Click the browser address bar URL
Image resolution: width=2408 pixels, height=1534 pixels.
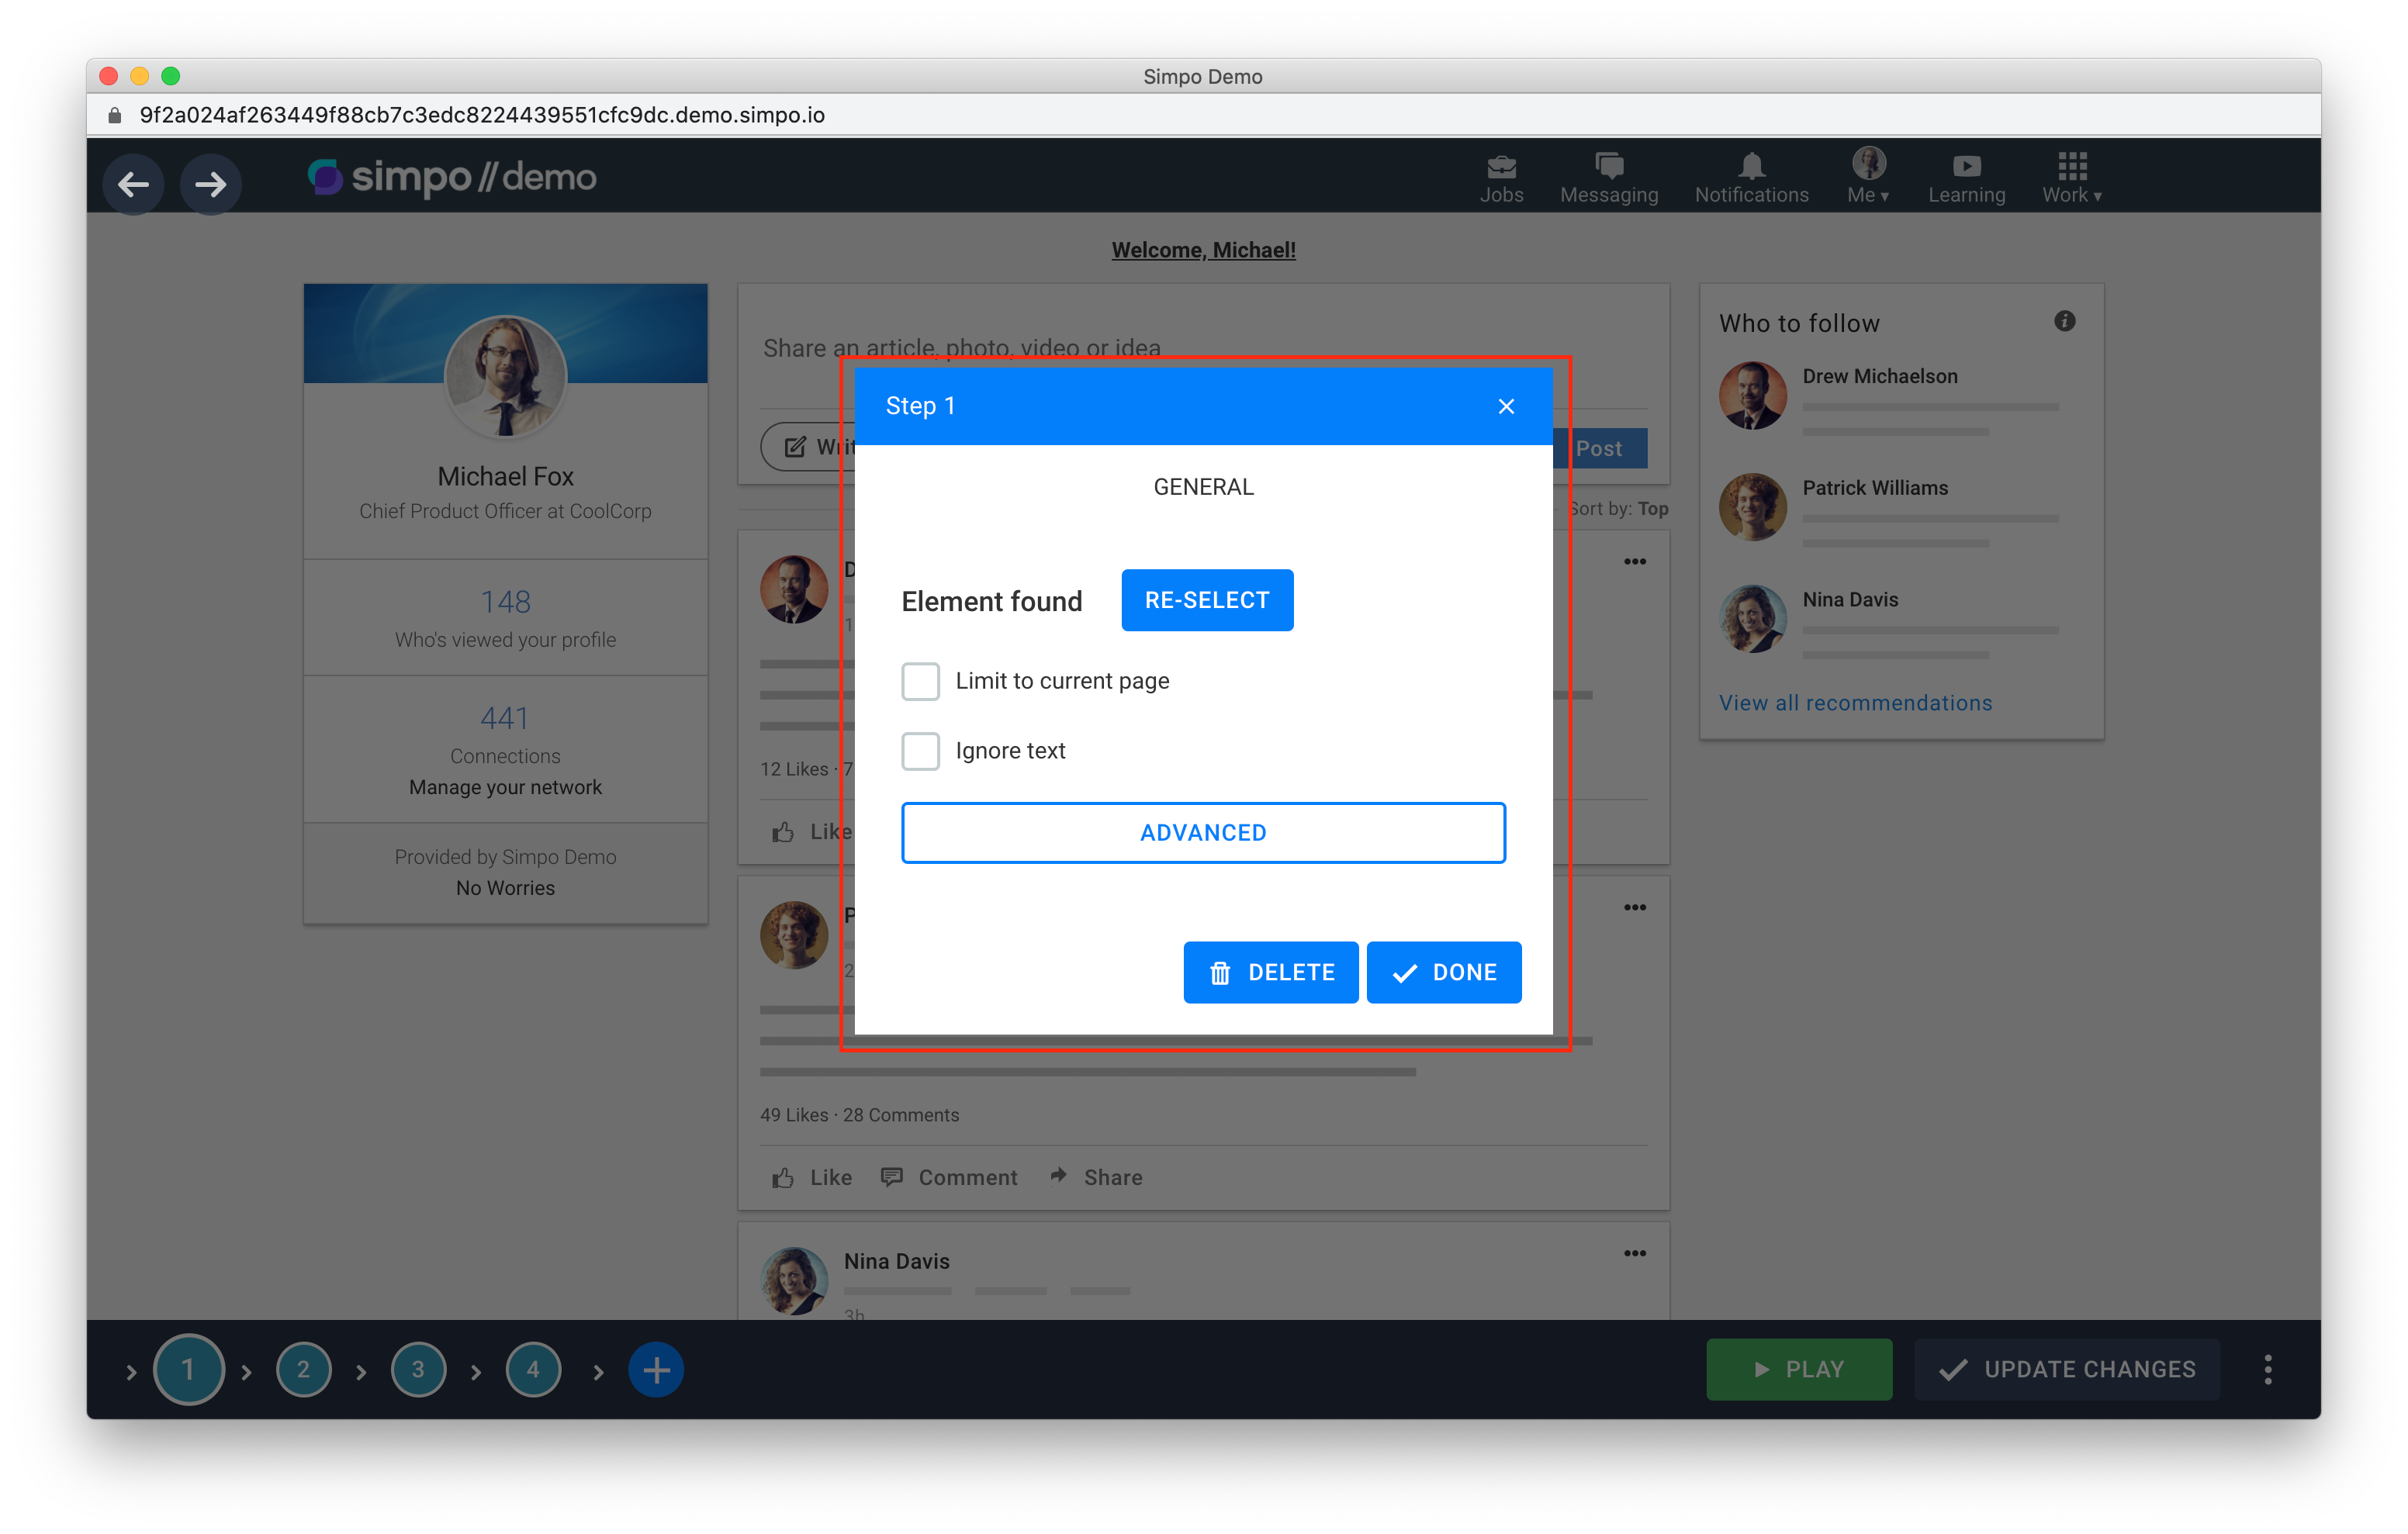[x=482, y=116]
